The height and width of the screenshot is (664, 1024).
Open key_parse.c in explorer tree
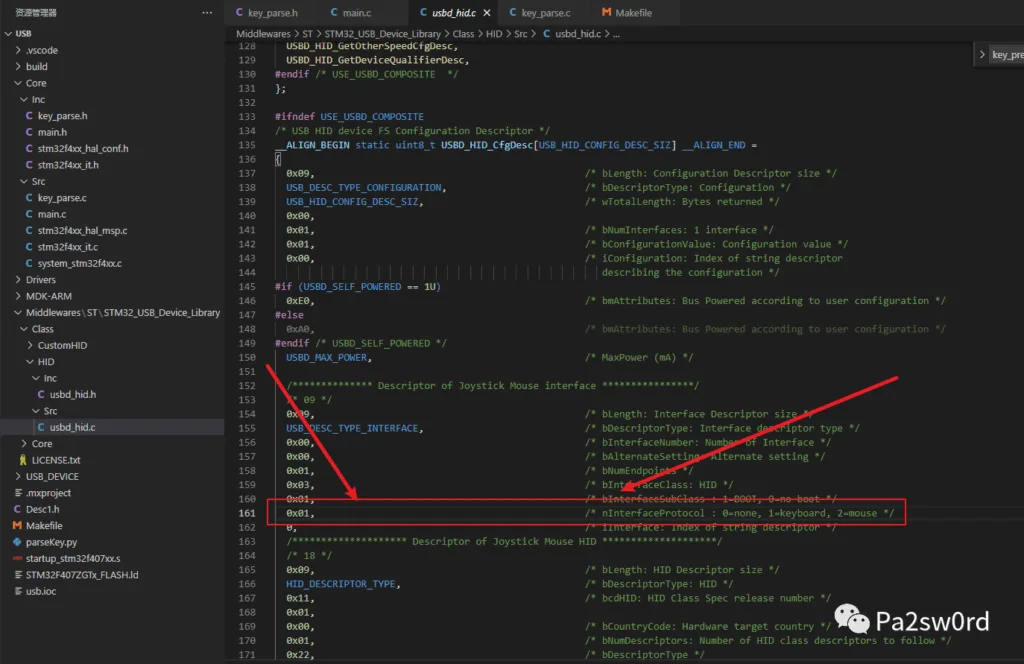click(x=62, y=197)
